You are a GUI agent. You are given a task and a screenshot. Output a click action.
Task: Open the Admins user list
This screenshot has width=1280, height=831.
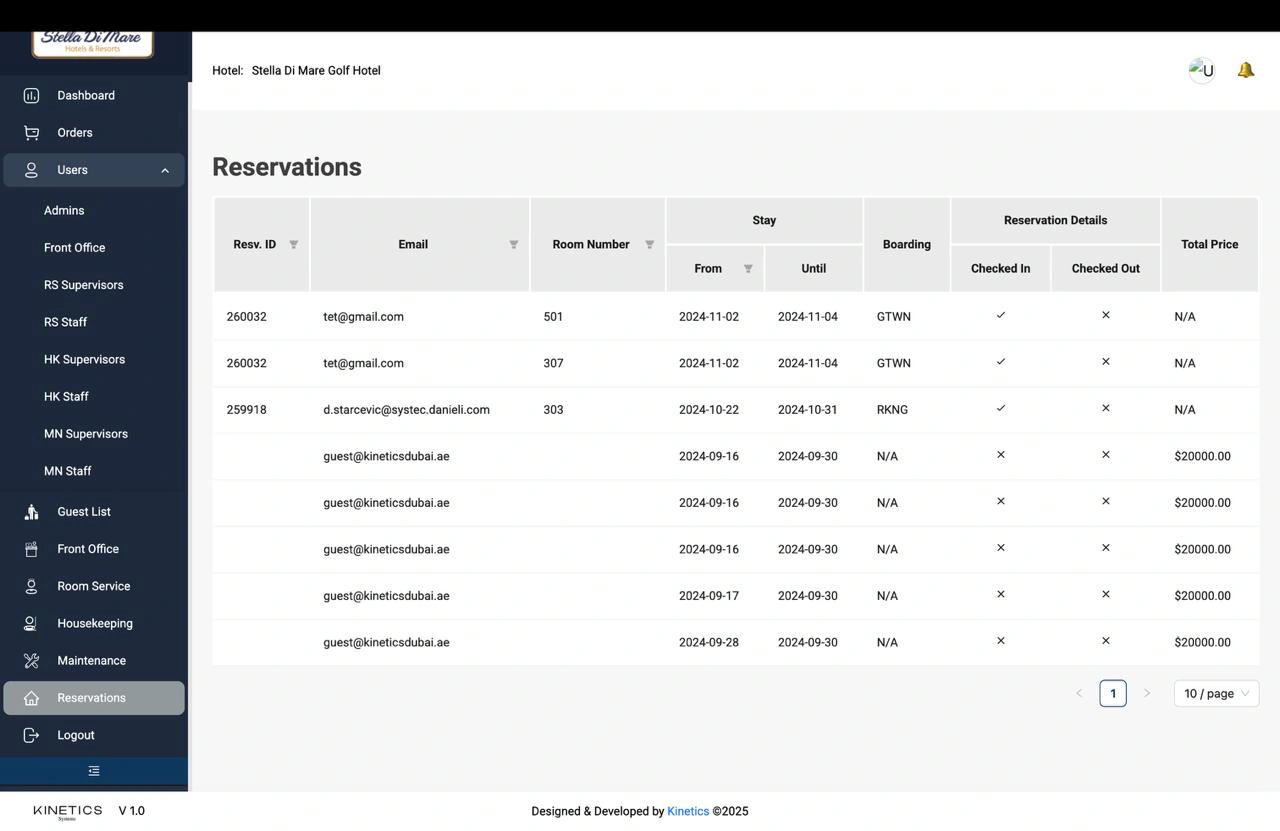click(x=64, y=211)
